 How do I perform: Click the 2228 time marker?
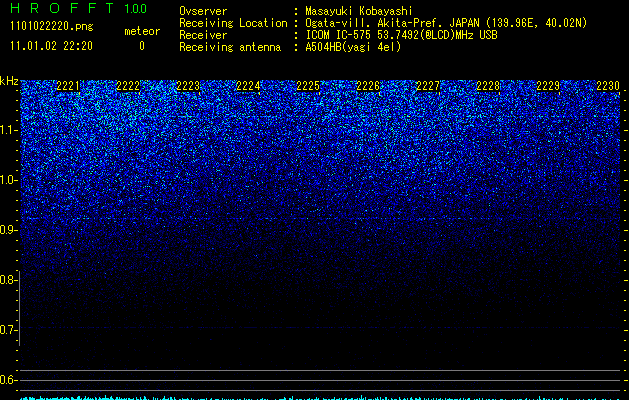tap(488, 86)
